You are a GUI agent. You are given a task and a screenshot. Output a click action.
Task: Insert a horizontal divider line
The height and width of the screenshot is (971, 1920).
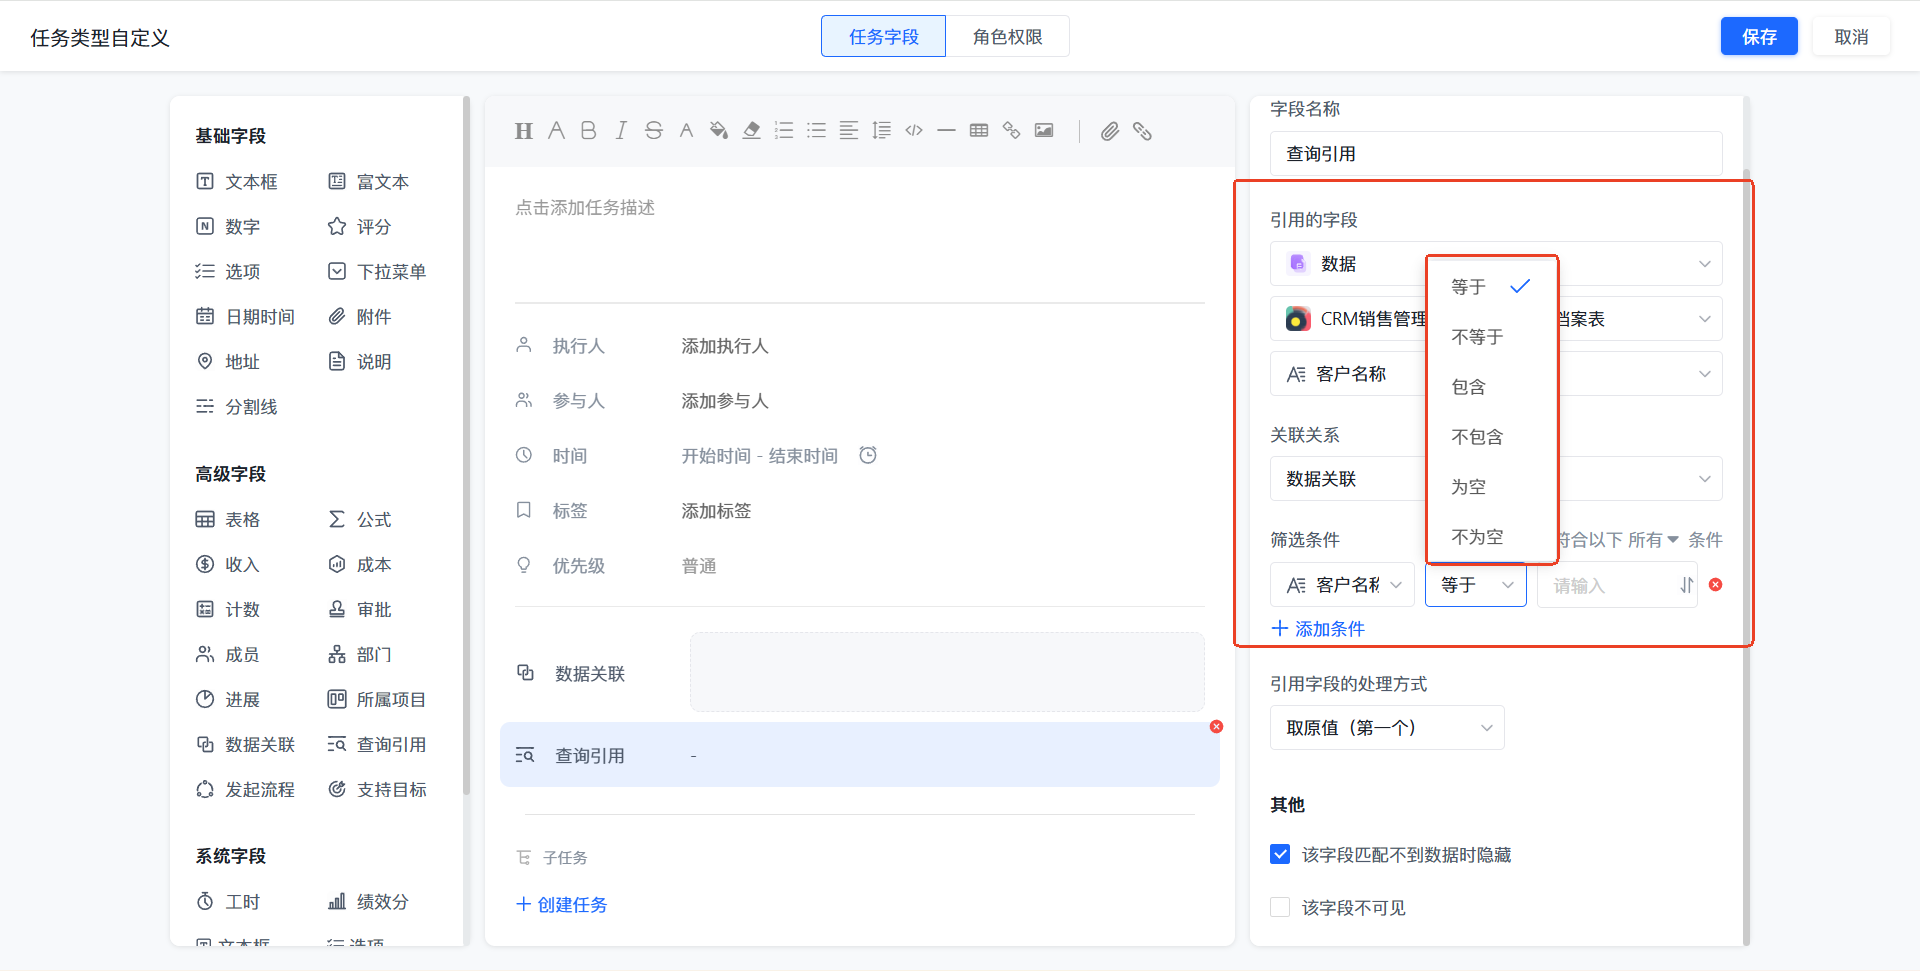[x=947, y=131]
